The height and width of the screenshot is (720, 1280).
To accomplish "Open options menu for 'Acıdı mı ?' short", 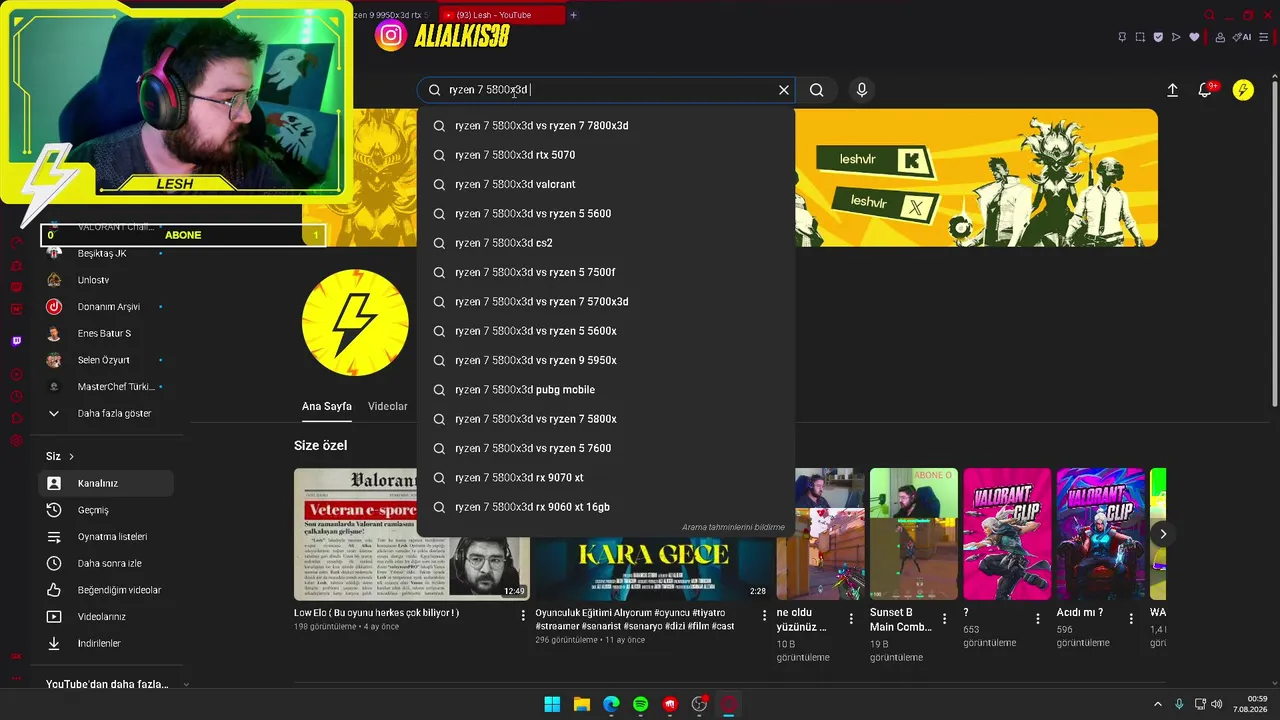I will tap(1131, 619).
